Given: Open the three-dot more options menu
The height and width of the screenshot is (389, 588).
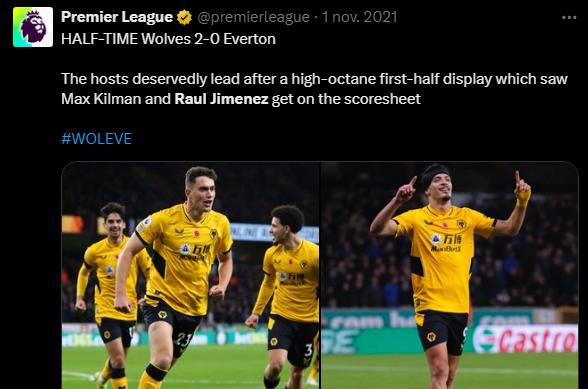Looking at the screenshot, I should 569,17.
